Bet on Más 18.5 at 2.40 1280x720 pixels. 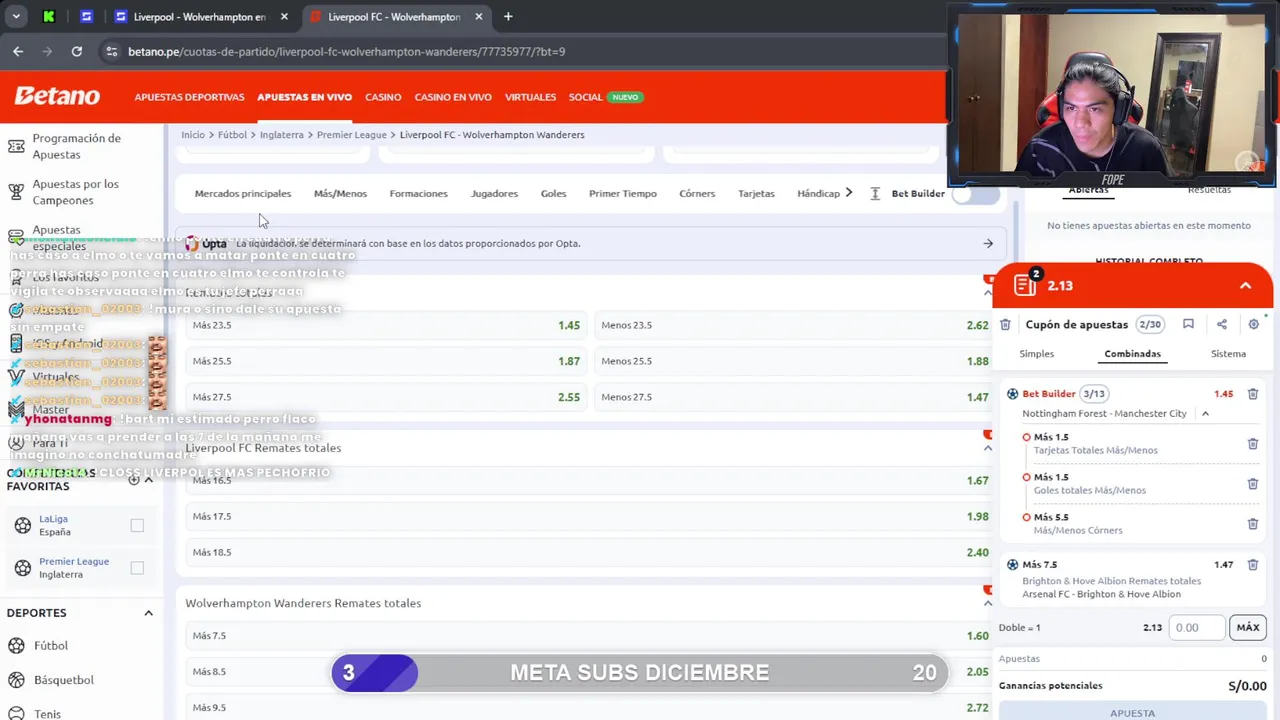coord(590,552)
